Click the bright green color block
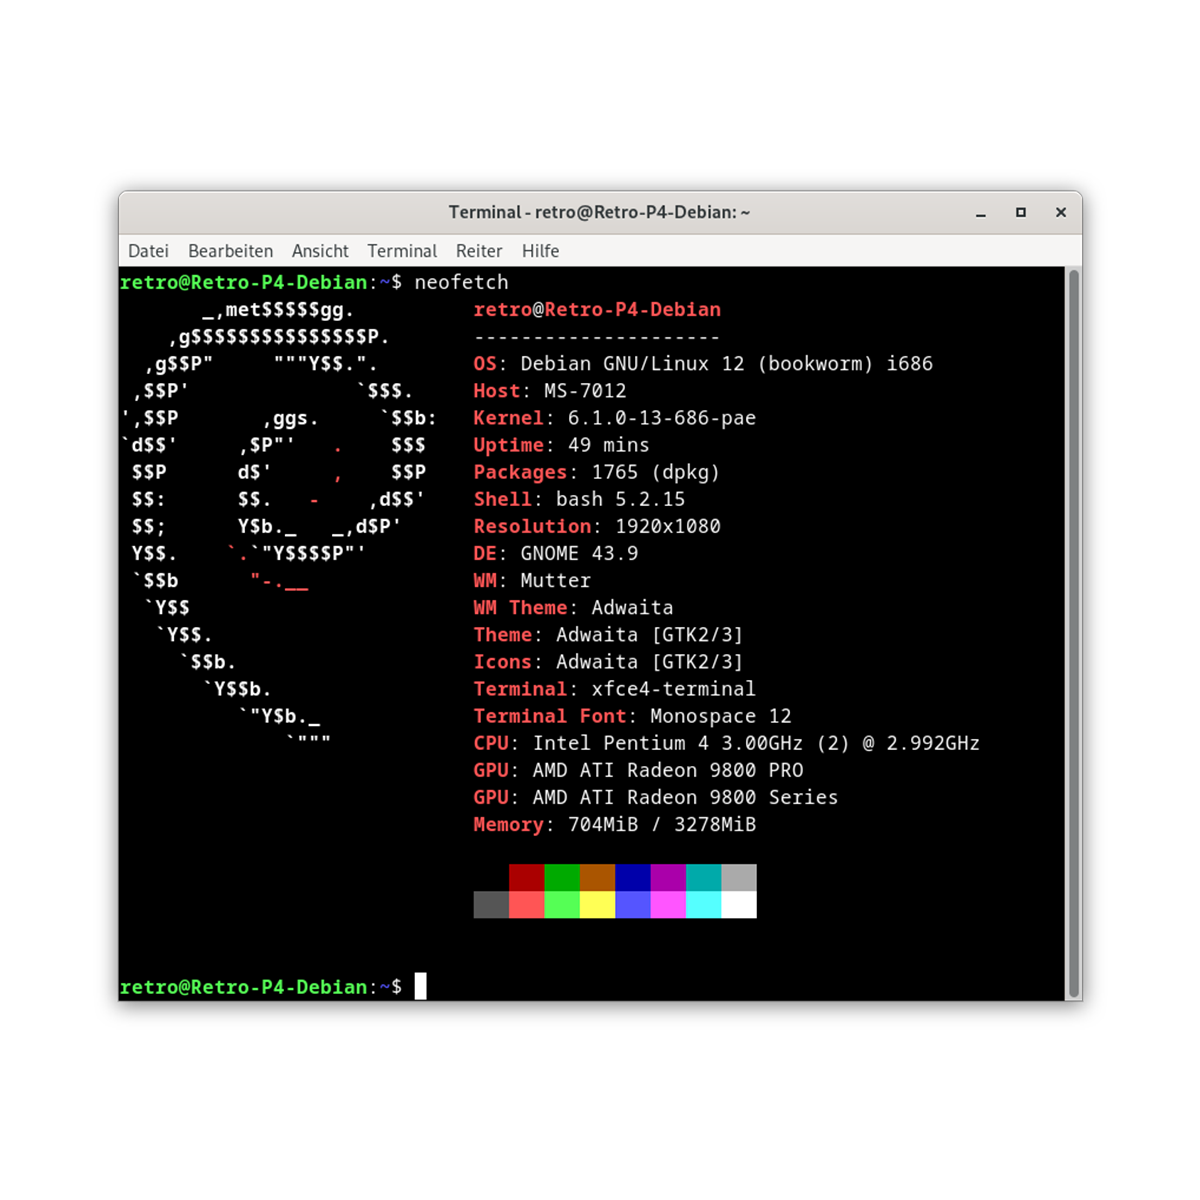 562,905
